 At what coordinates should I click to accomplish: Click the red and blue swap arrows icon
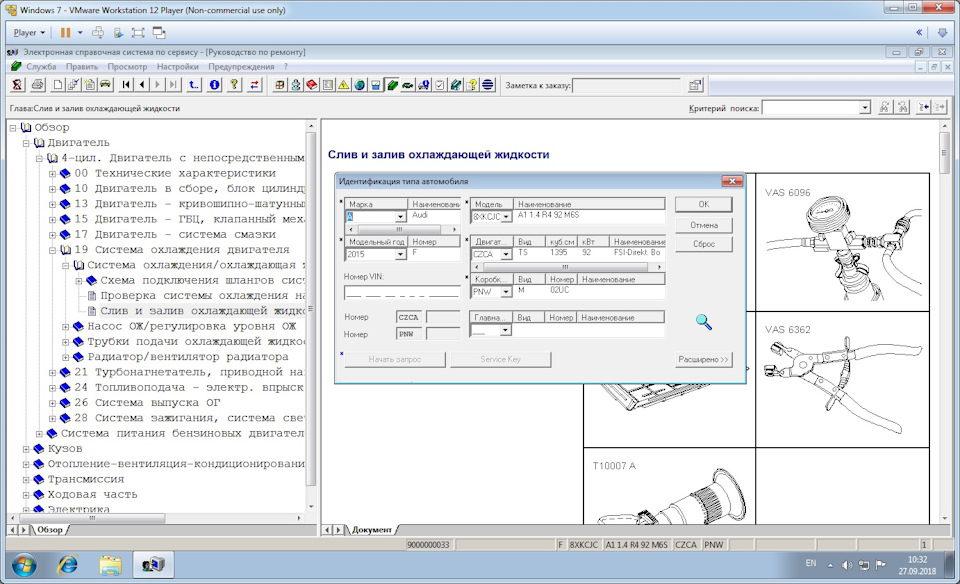click(x=254, y=85)
